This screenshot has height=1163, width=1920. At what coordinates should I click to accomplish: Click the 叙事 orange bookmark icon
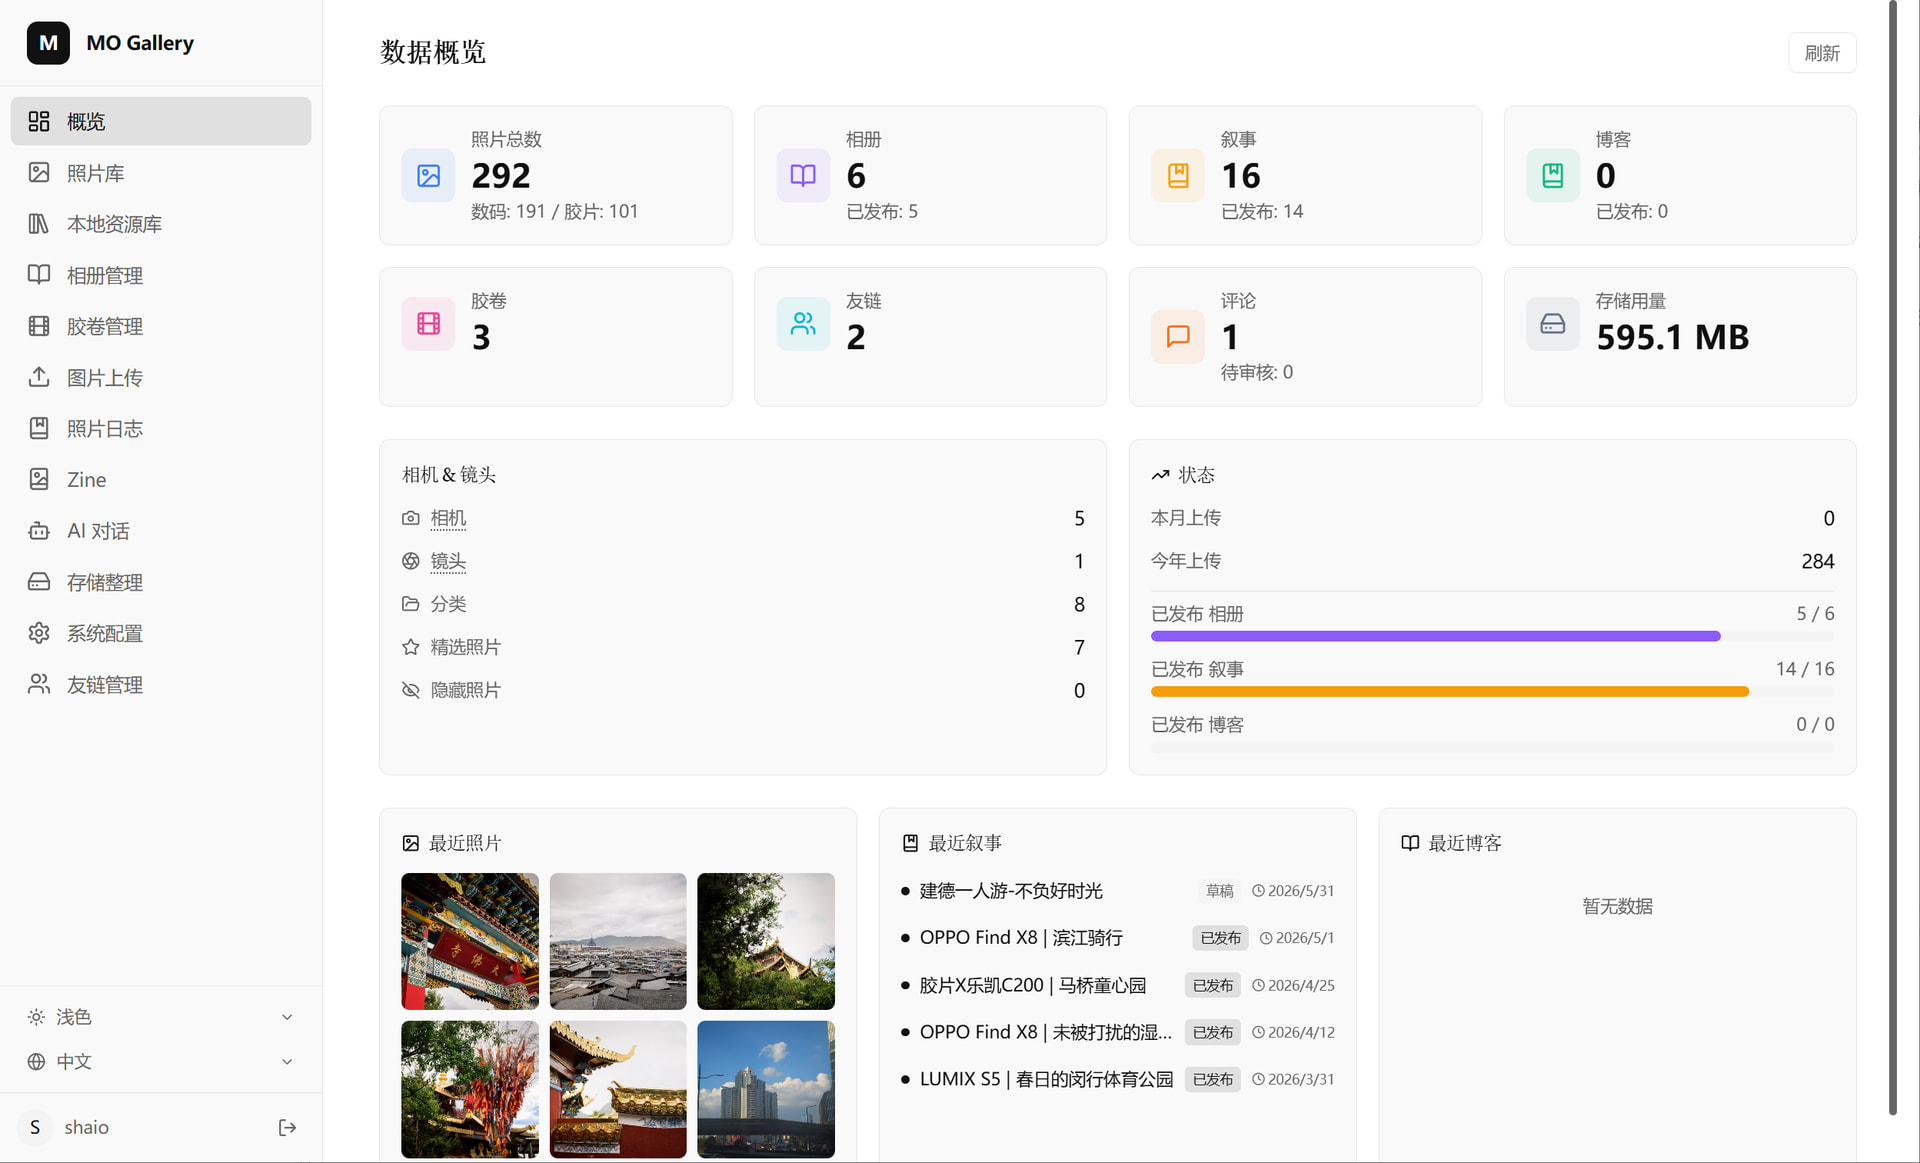tap(1178, 176)
